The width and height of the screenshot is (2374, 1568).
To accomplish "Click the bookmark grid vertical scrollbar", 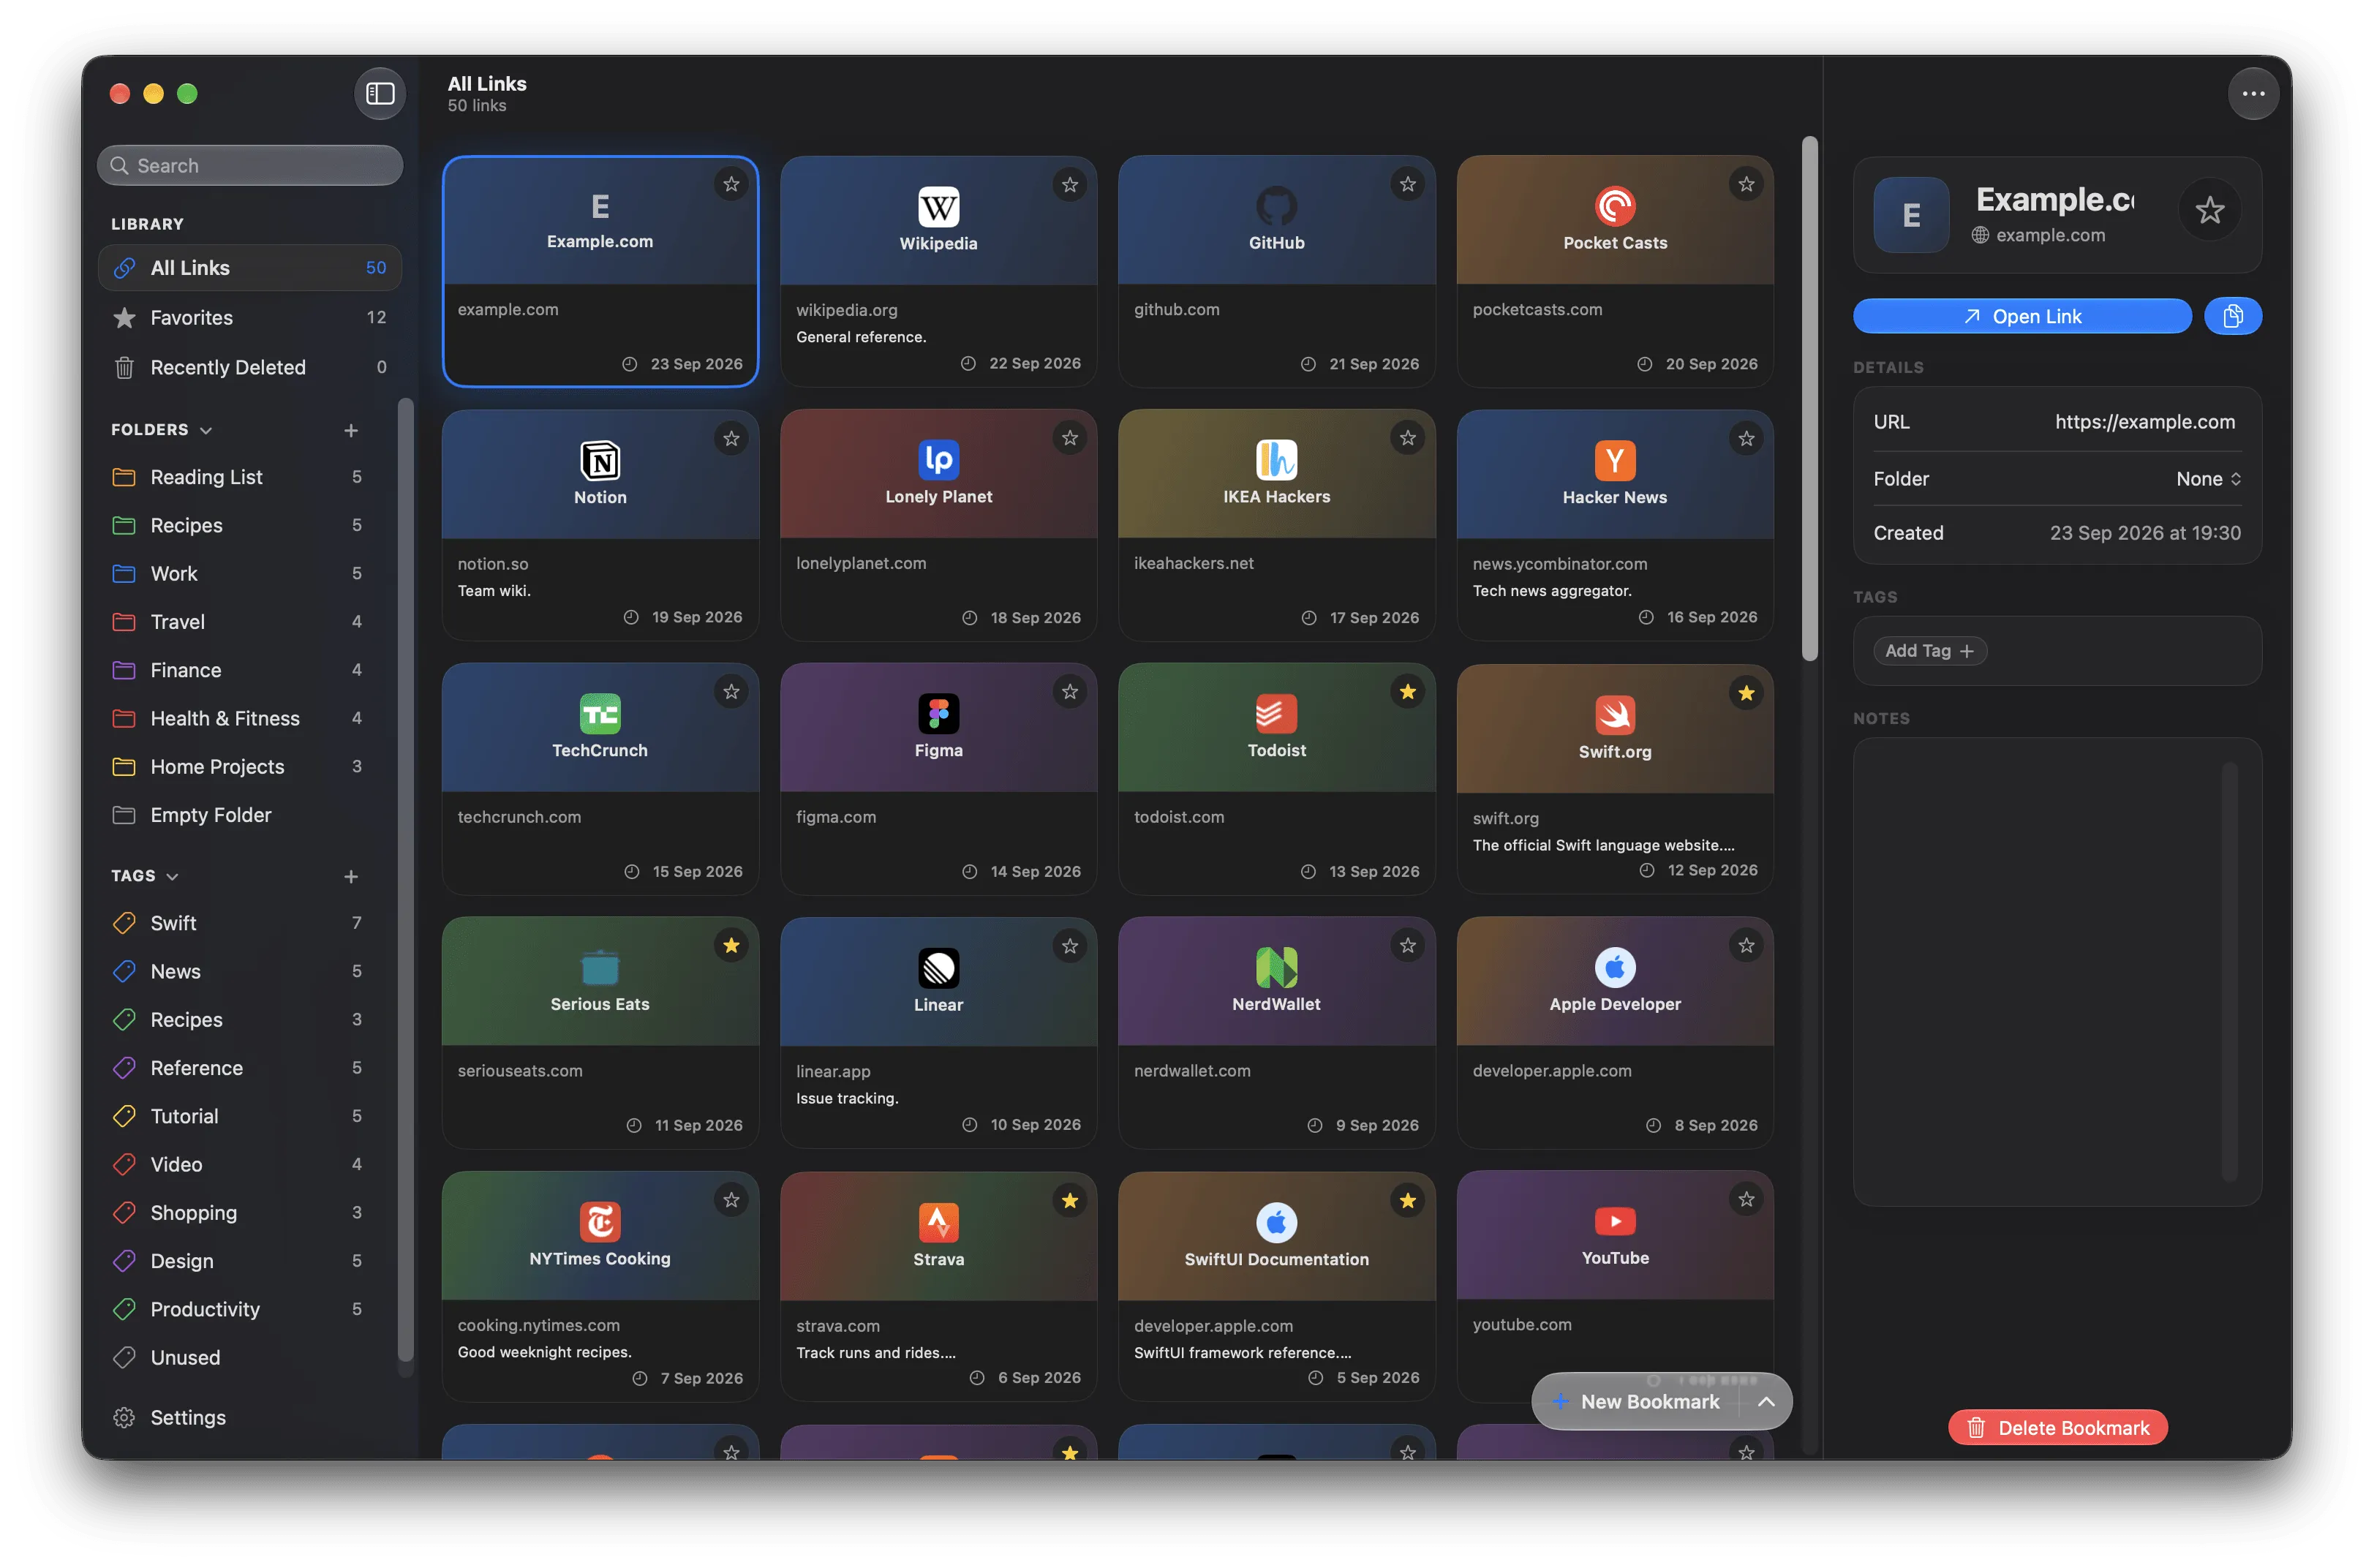I will click(1809, 398).
